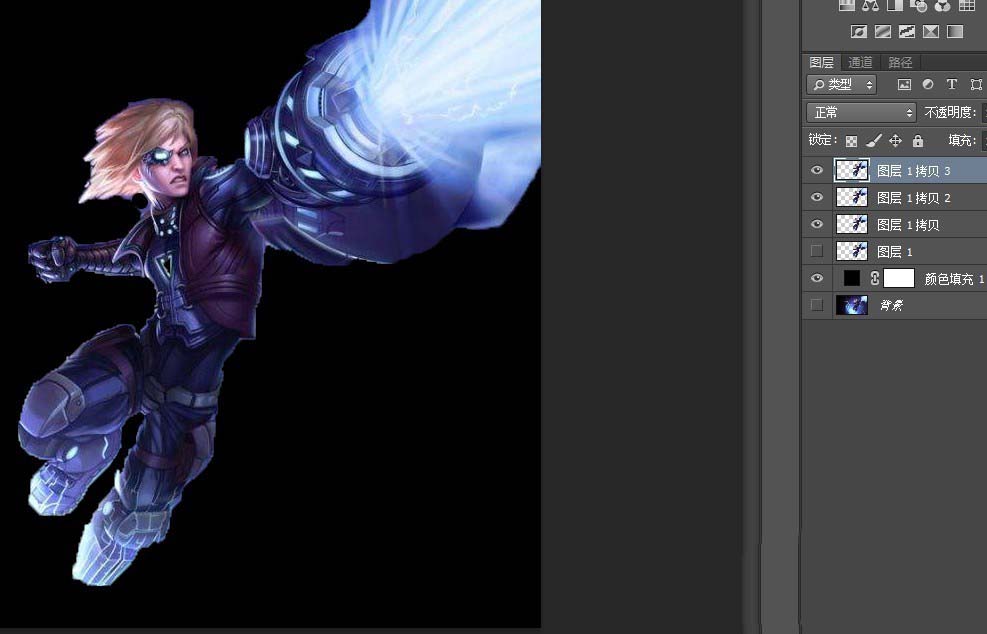
Task: Click the 背景 layer thumbnail
Action: click(852, 305)
